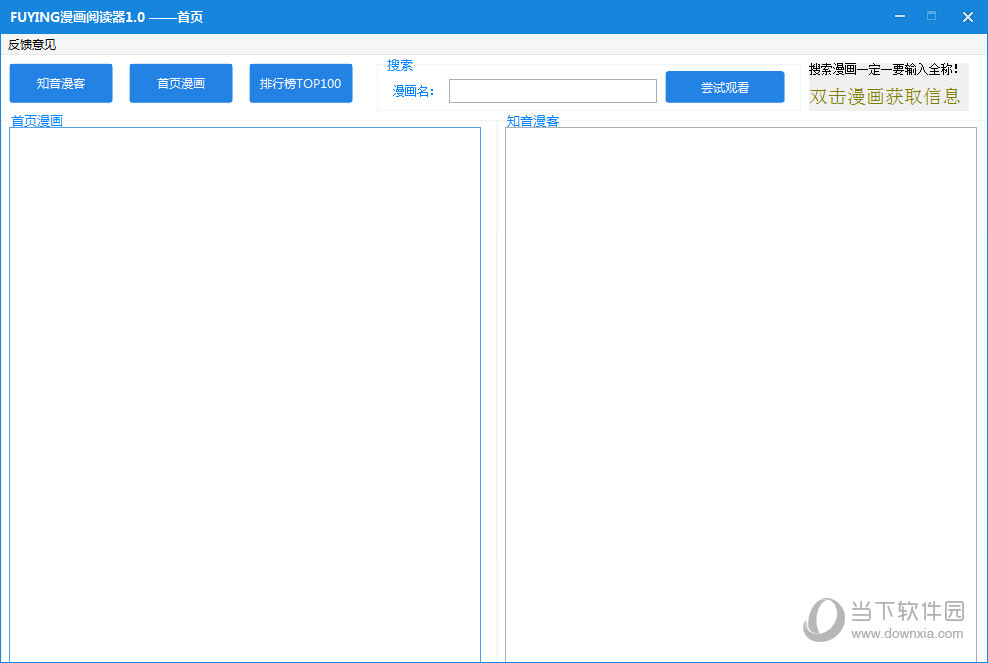Click inside the empty 首页漫画 list panel

[x=245, y=390]
